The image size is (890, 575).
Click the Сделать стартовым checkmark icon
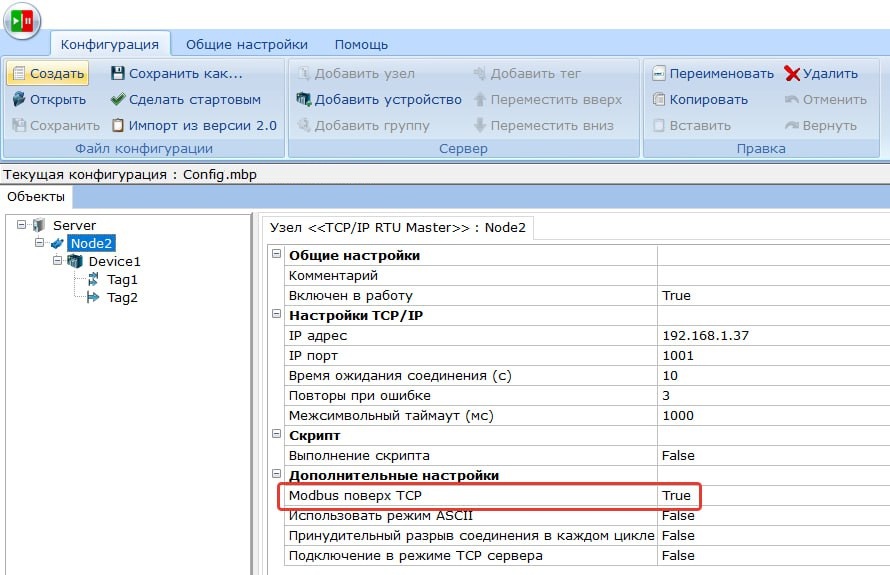tap(118, 99)
